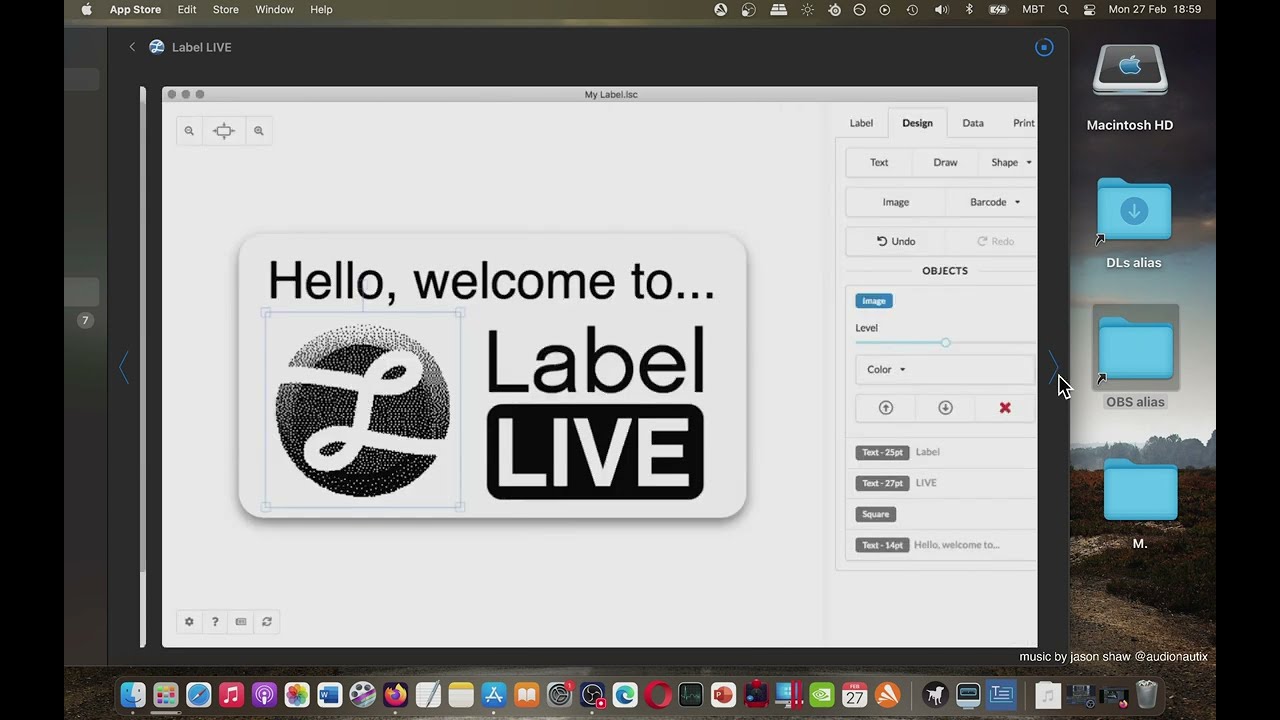Expand the Shape dropdown

(1010, 162)
